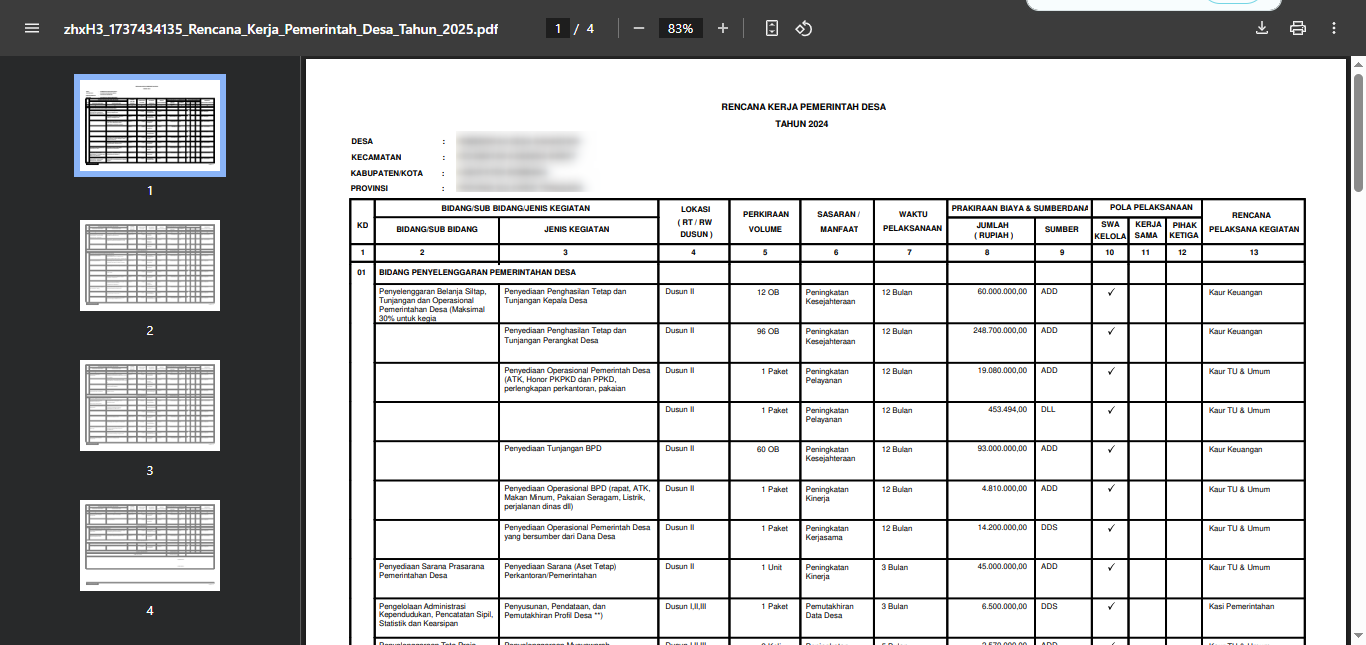Click the SASARAN / MANFAAT column header

pos(837,221)
